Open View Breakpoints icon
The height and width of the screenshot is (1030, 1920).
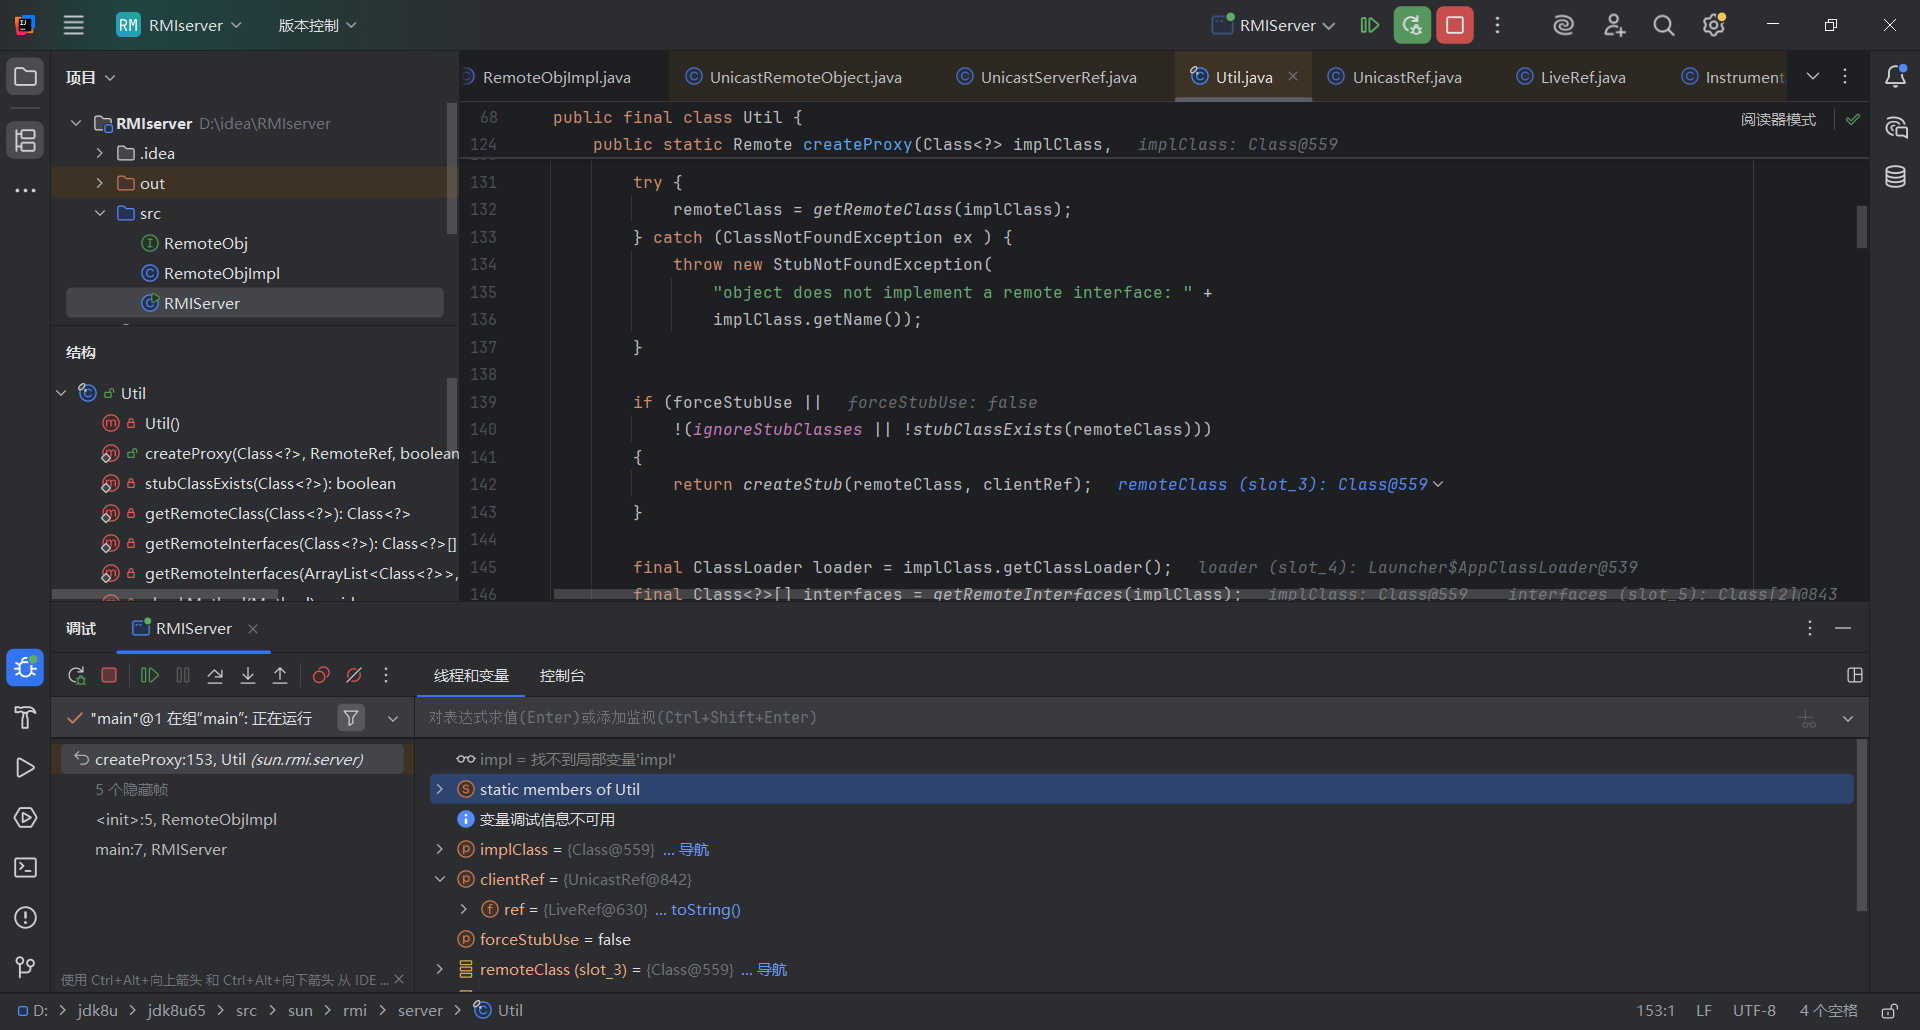pyautogui.click(x=321, y=676)
